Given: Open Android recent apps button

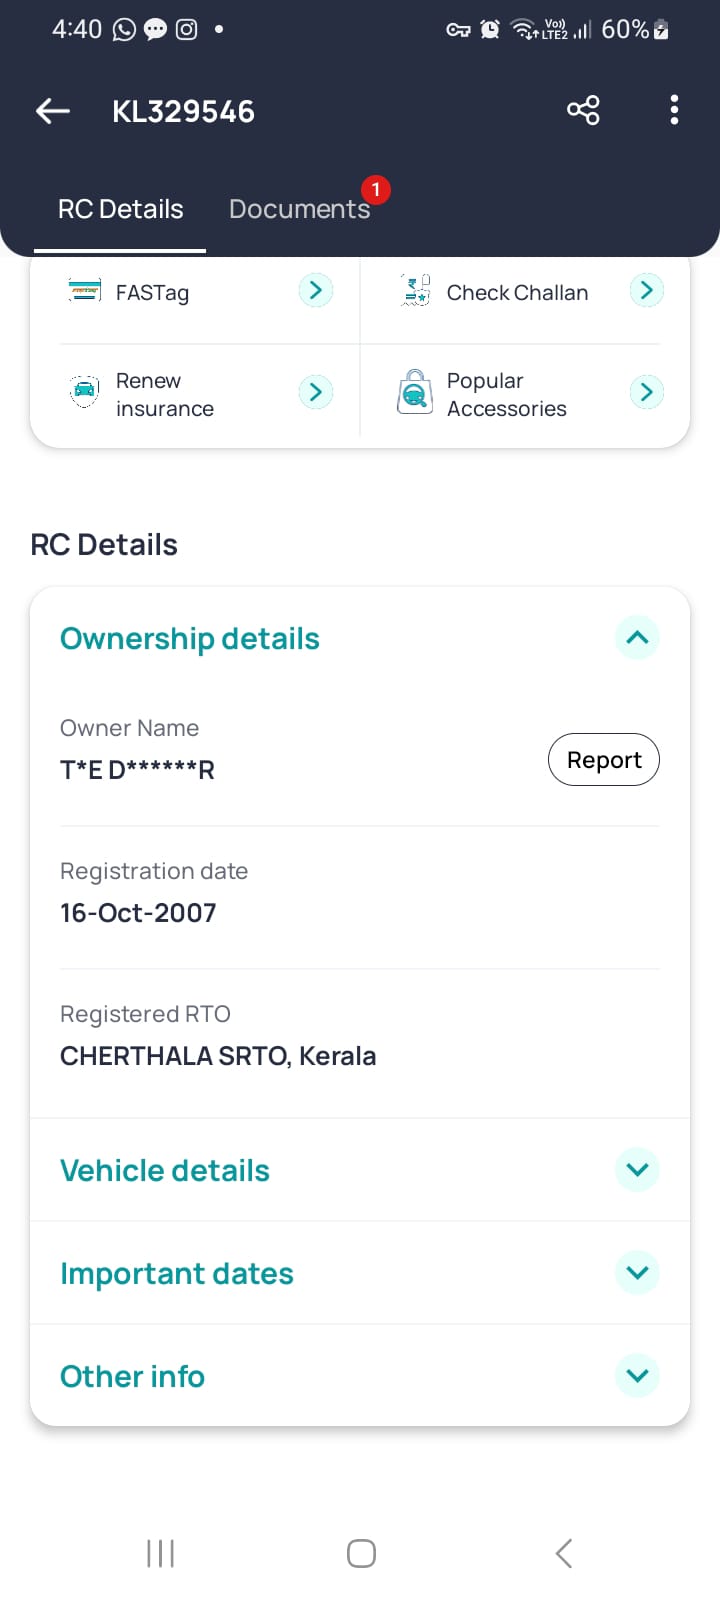Looking at the screenshot, I should [160, 1553].
